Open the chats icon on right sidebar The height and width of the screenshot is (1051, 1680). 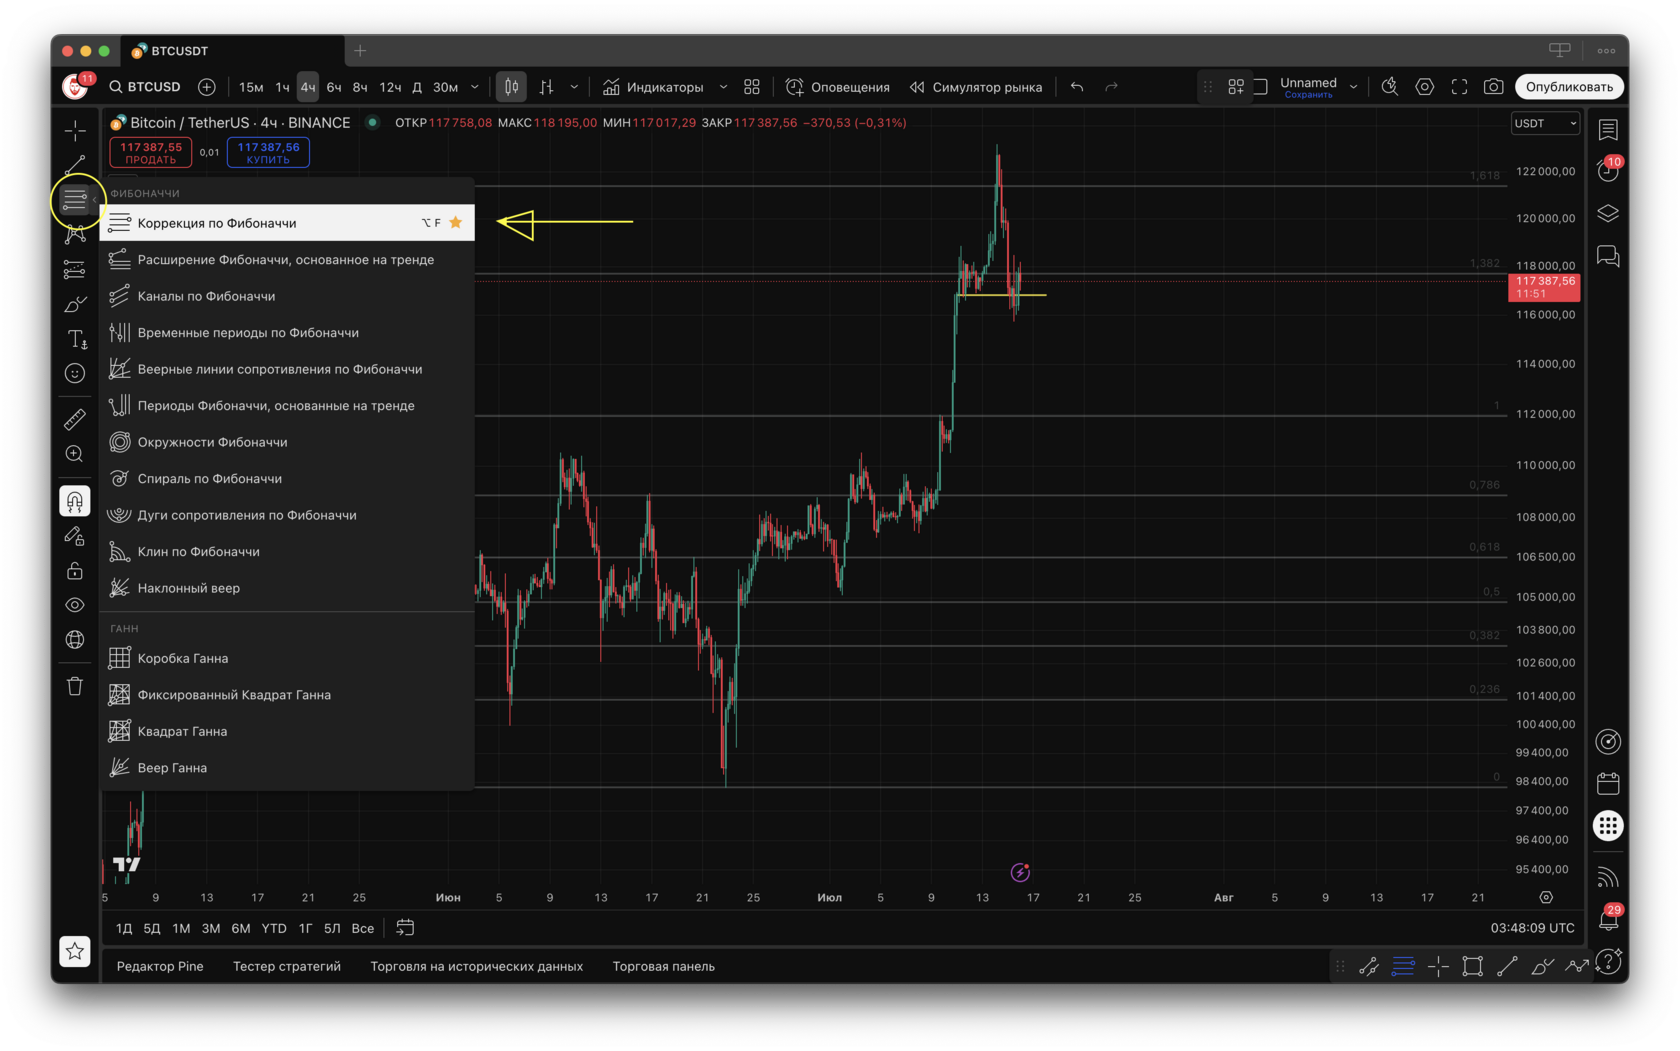[1608, 257]
